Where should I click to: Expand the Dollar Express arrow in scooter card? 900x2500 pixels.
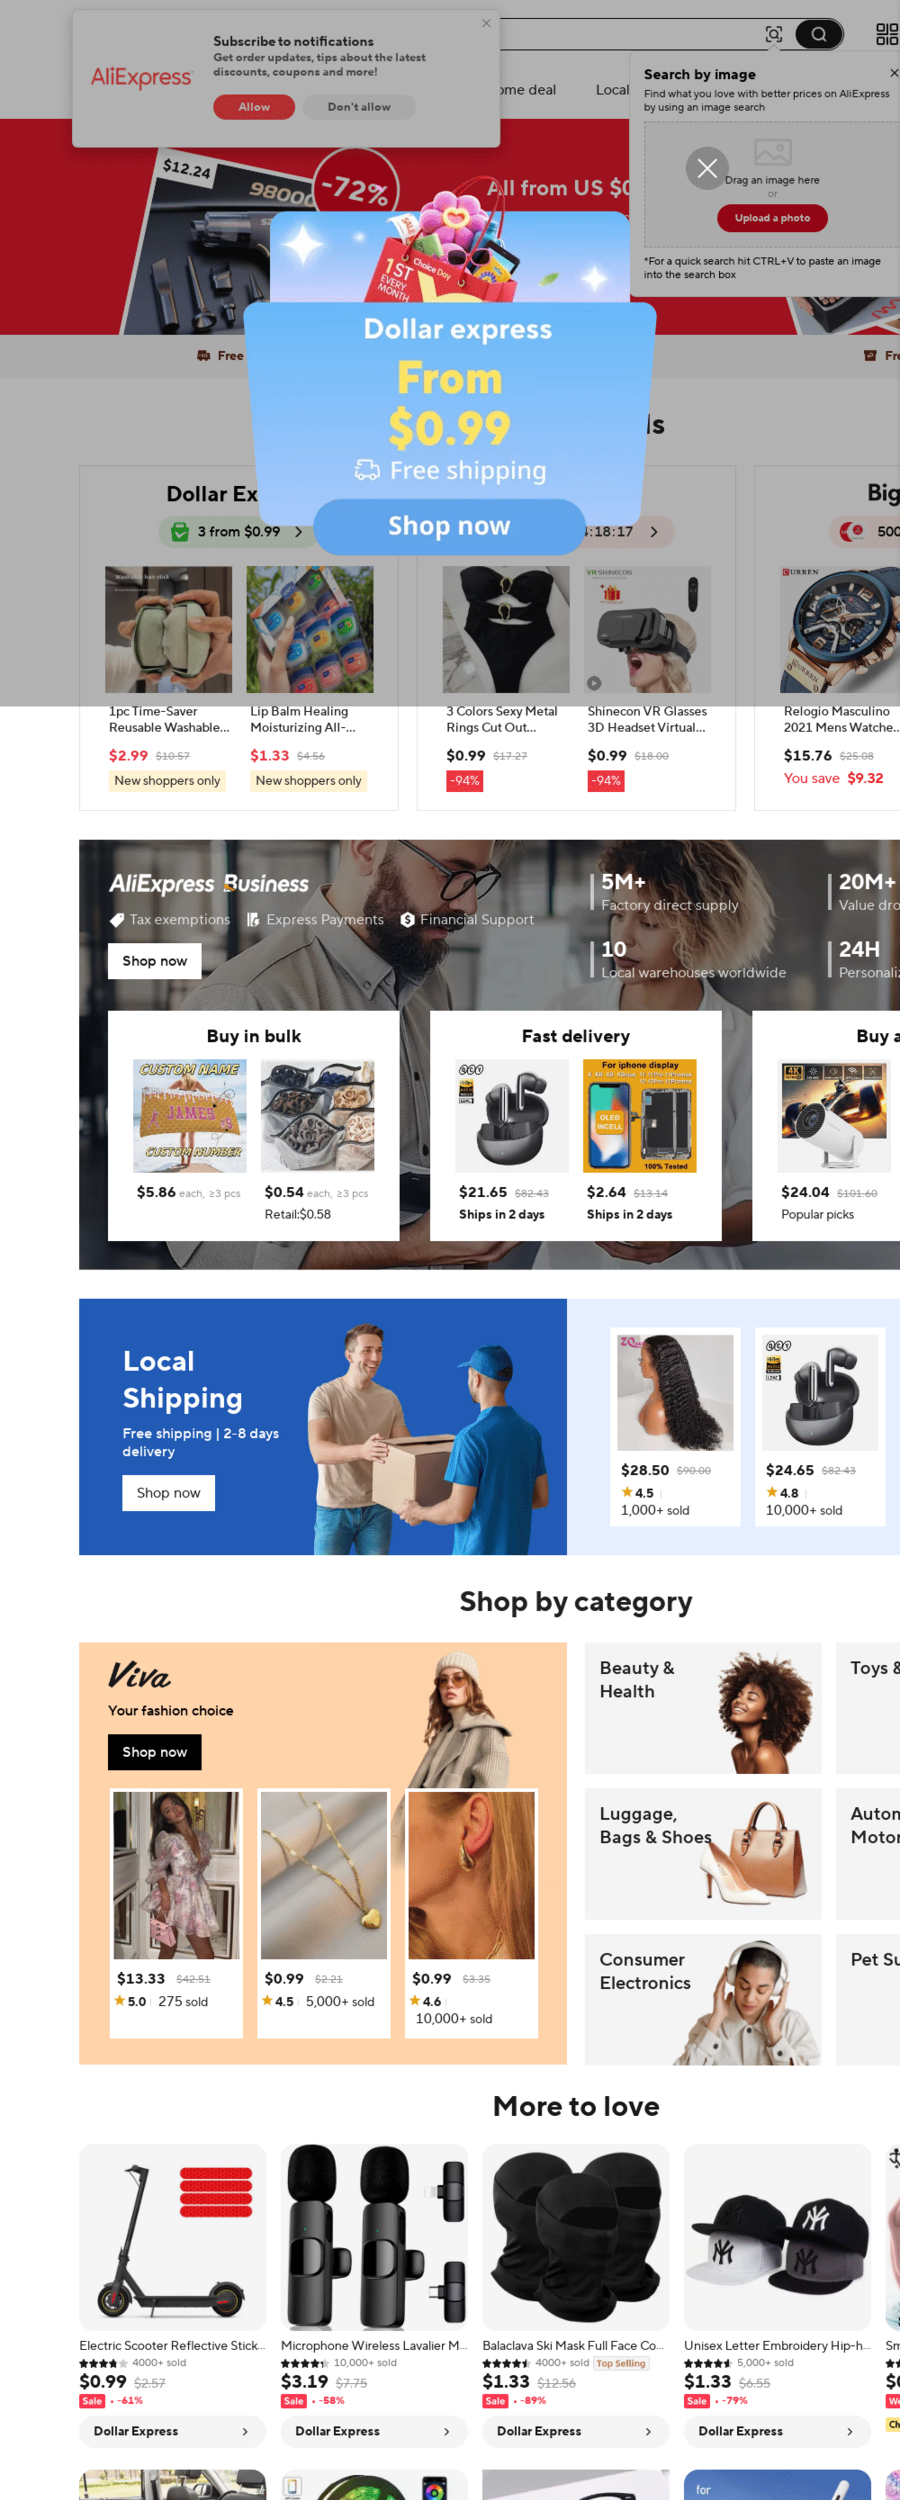[x=245, y=2431]
